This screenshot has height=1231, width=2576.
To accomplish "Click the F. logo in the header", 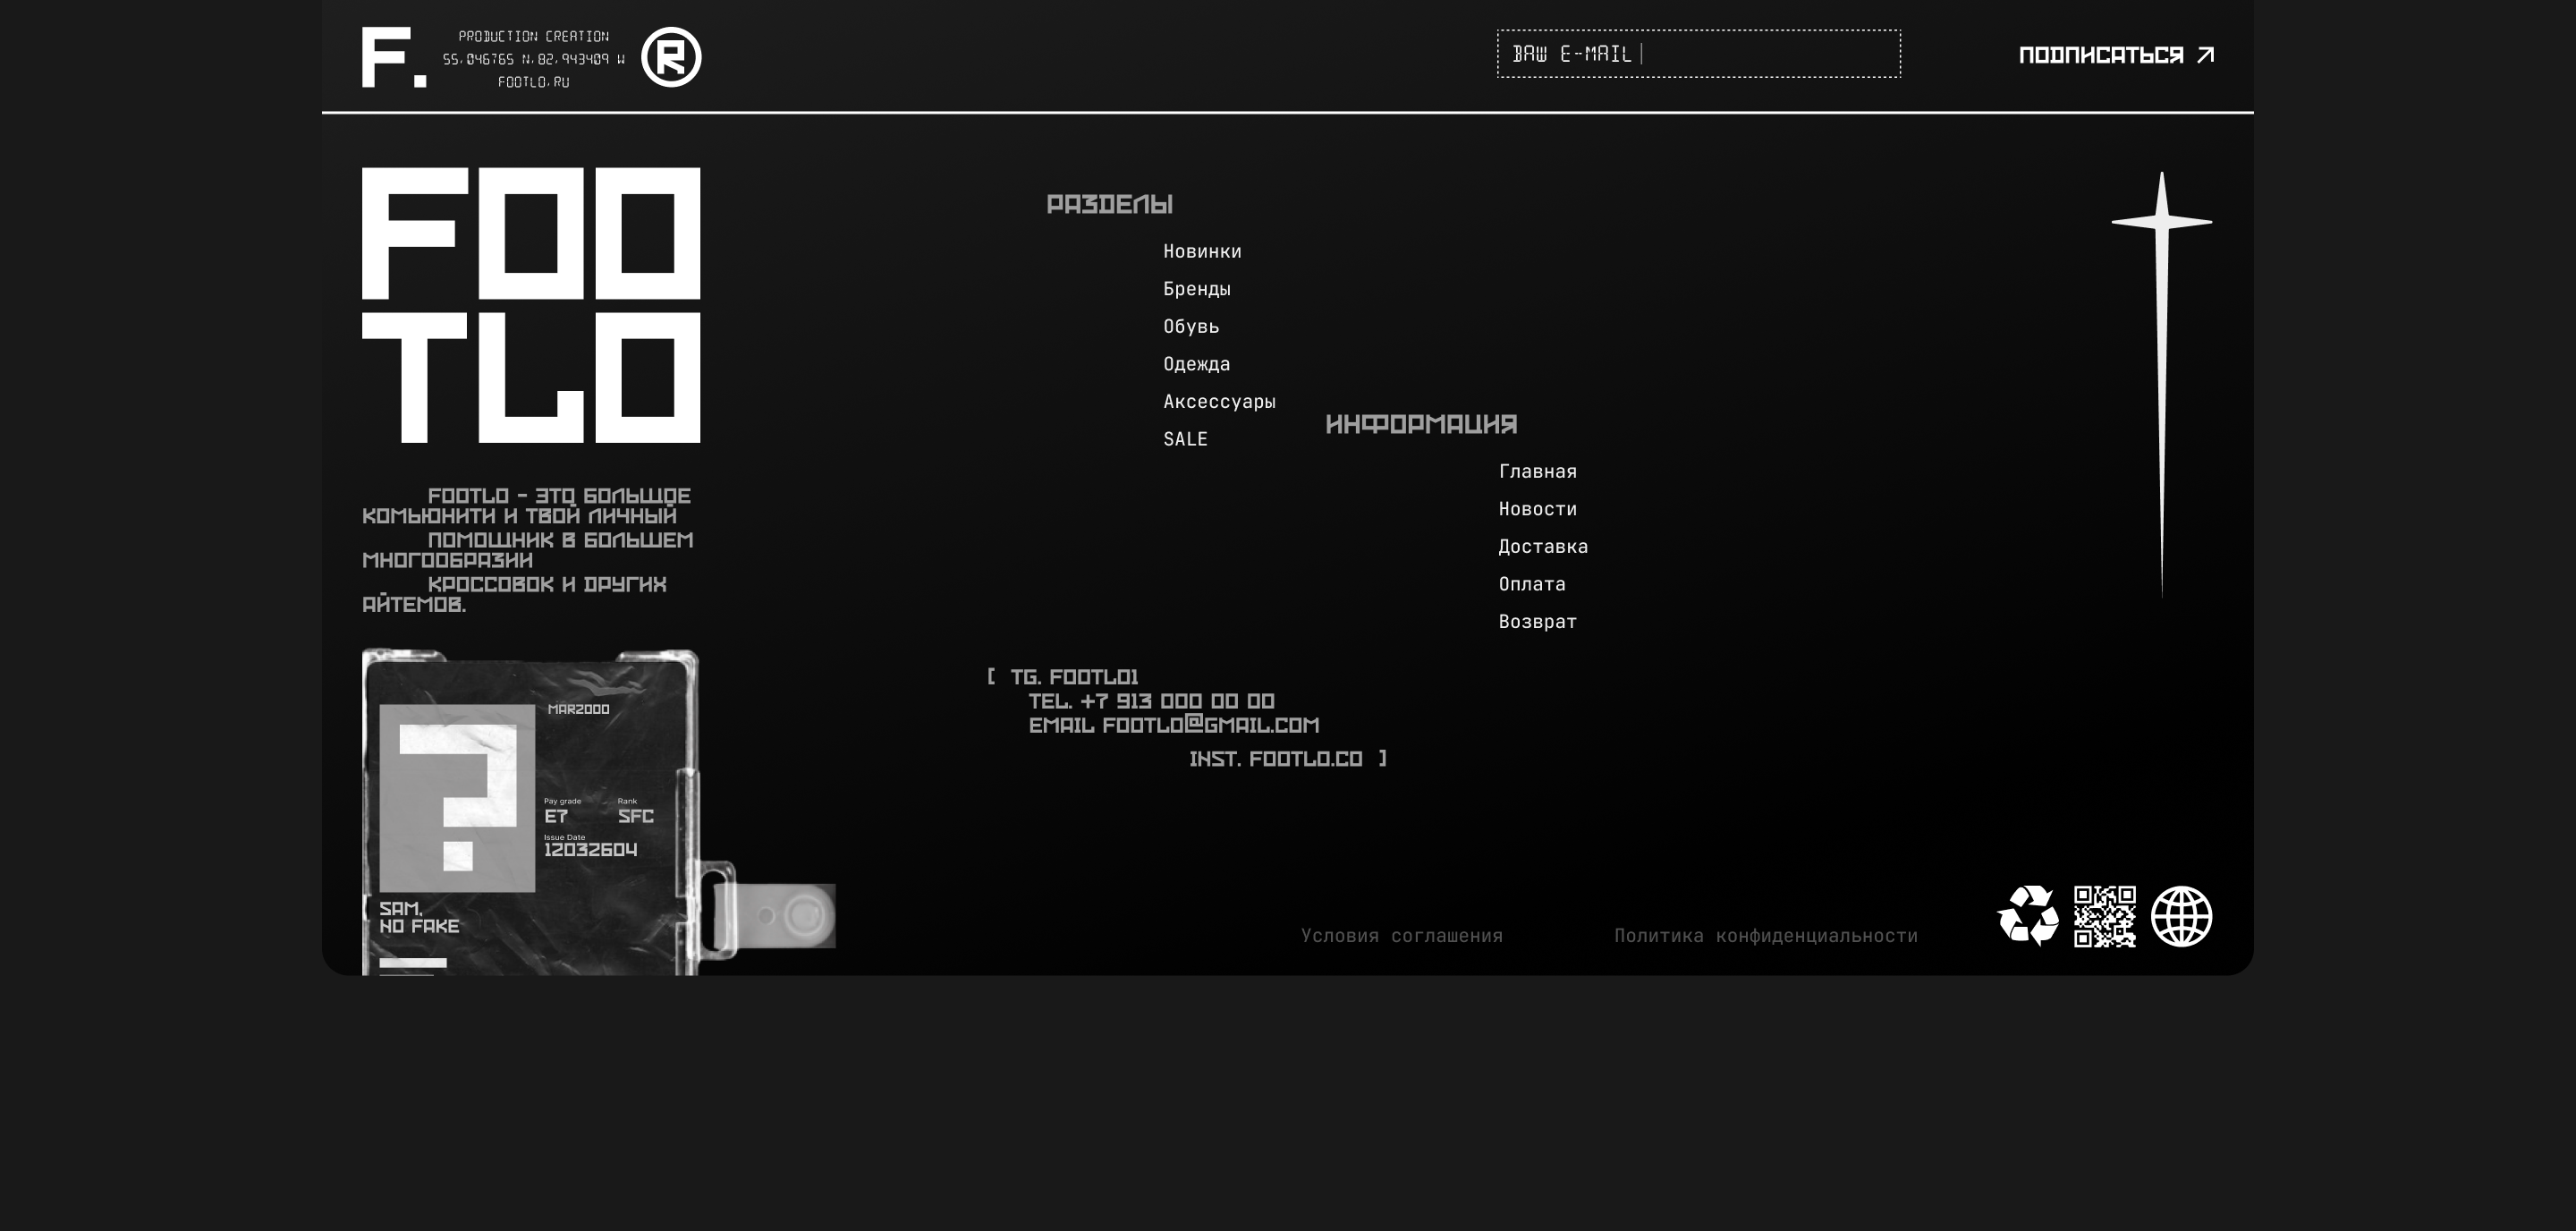I will tap(393, 57).
